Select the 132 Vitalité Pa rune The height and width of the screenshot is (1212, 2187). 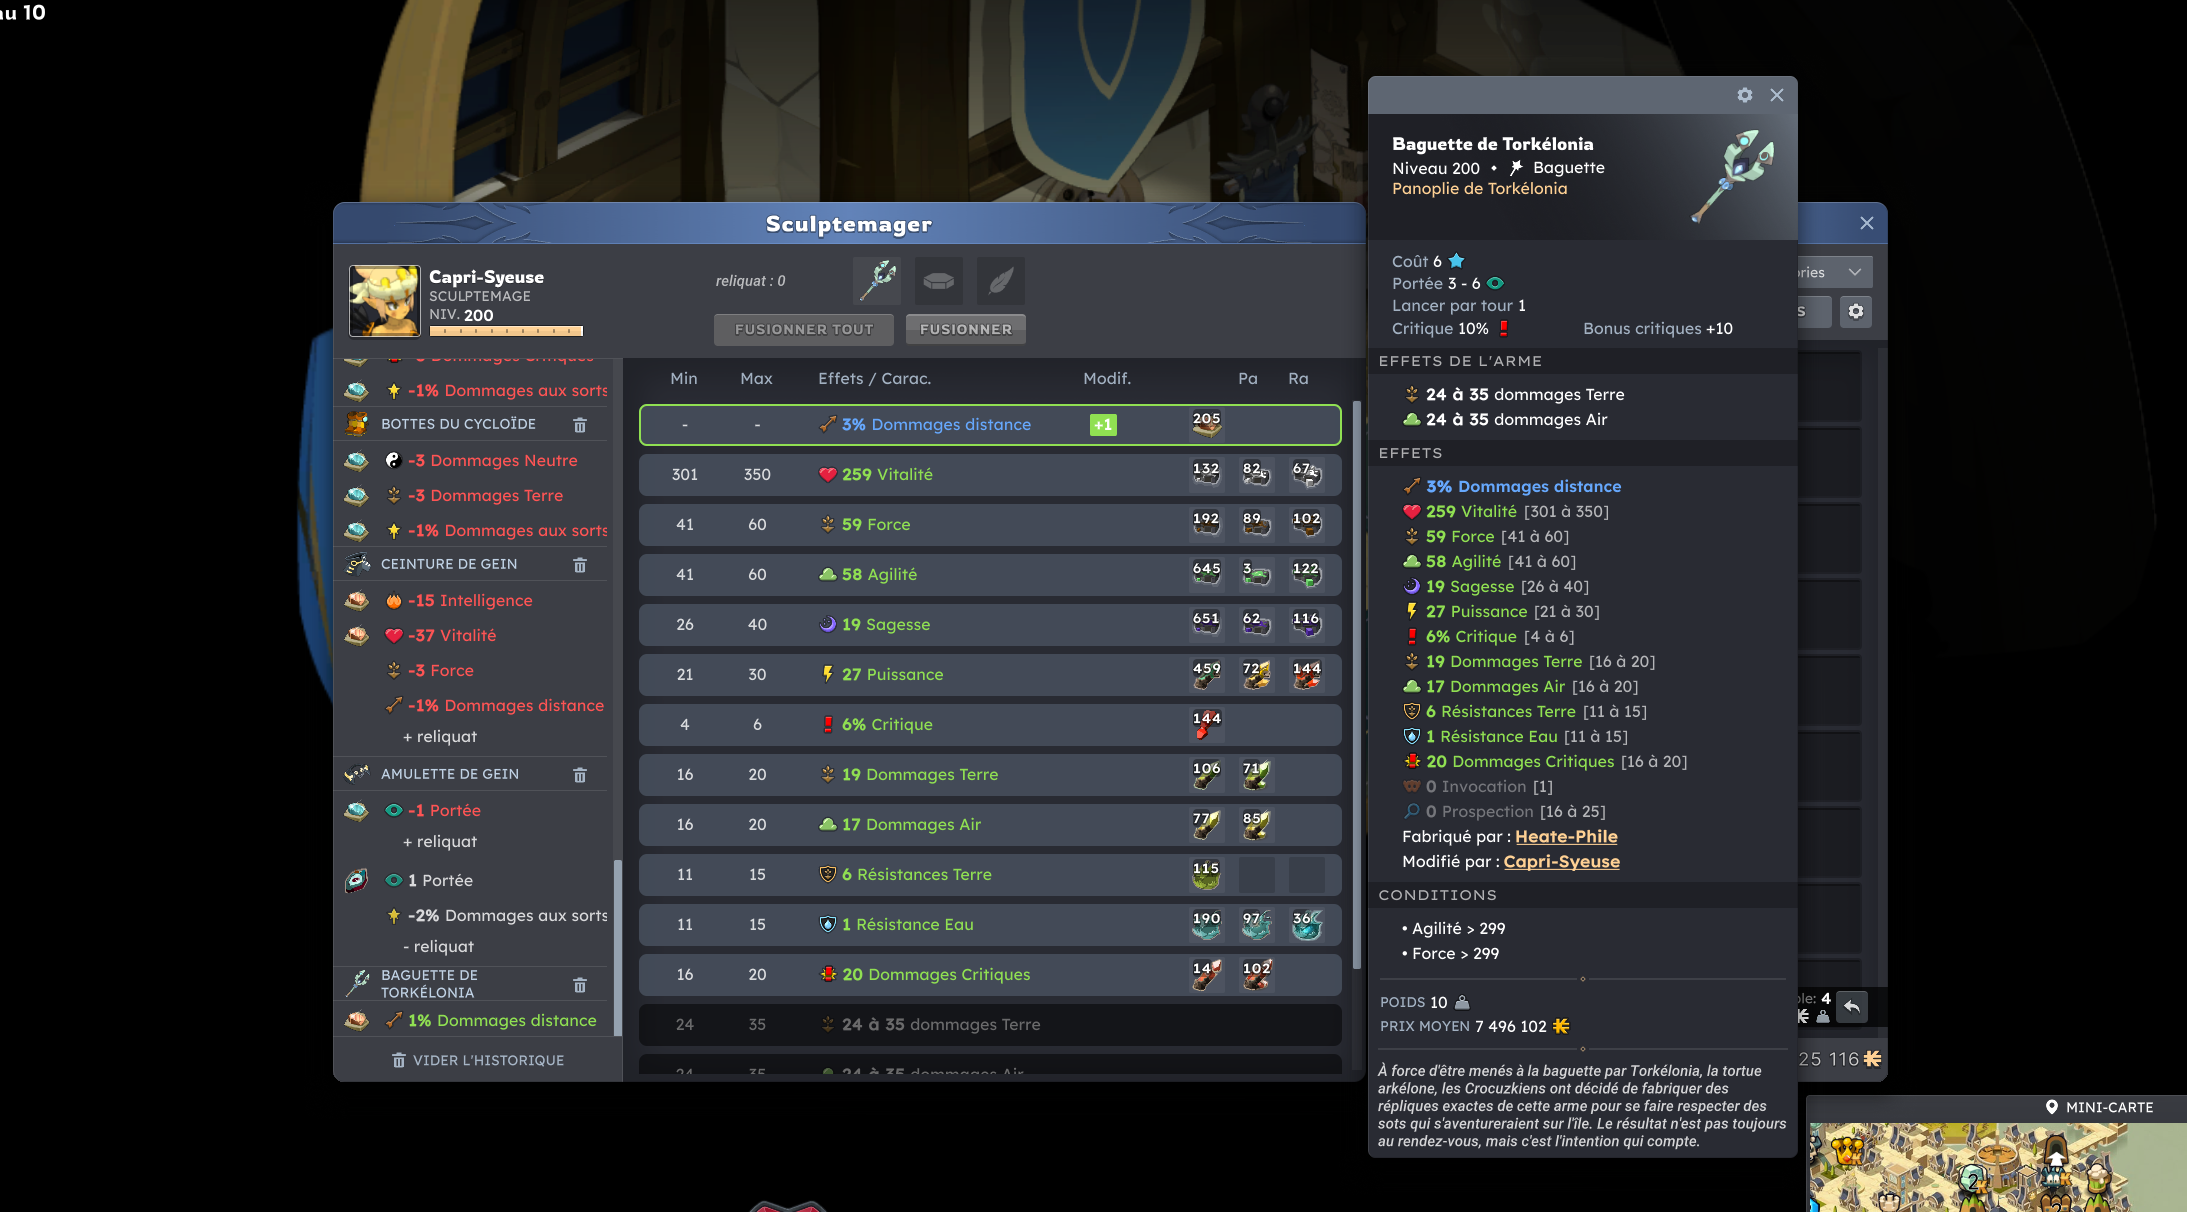pos(1207,475)
